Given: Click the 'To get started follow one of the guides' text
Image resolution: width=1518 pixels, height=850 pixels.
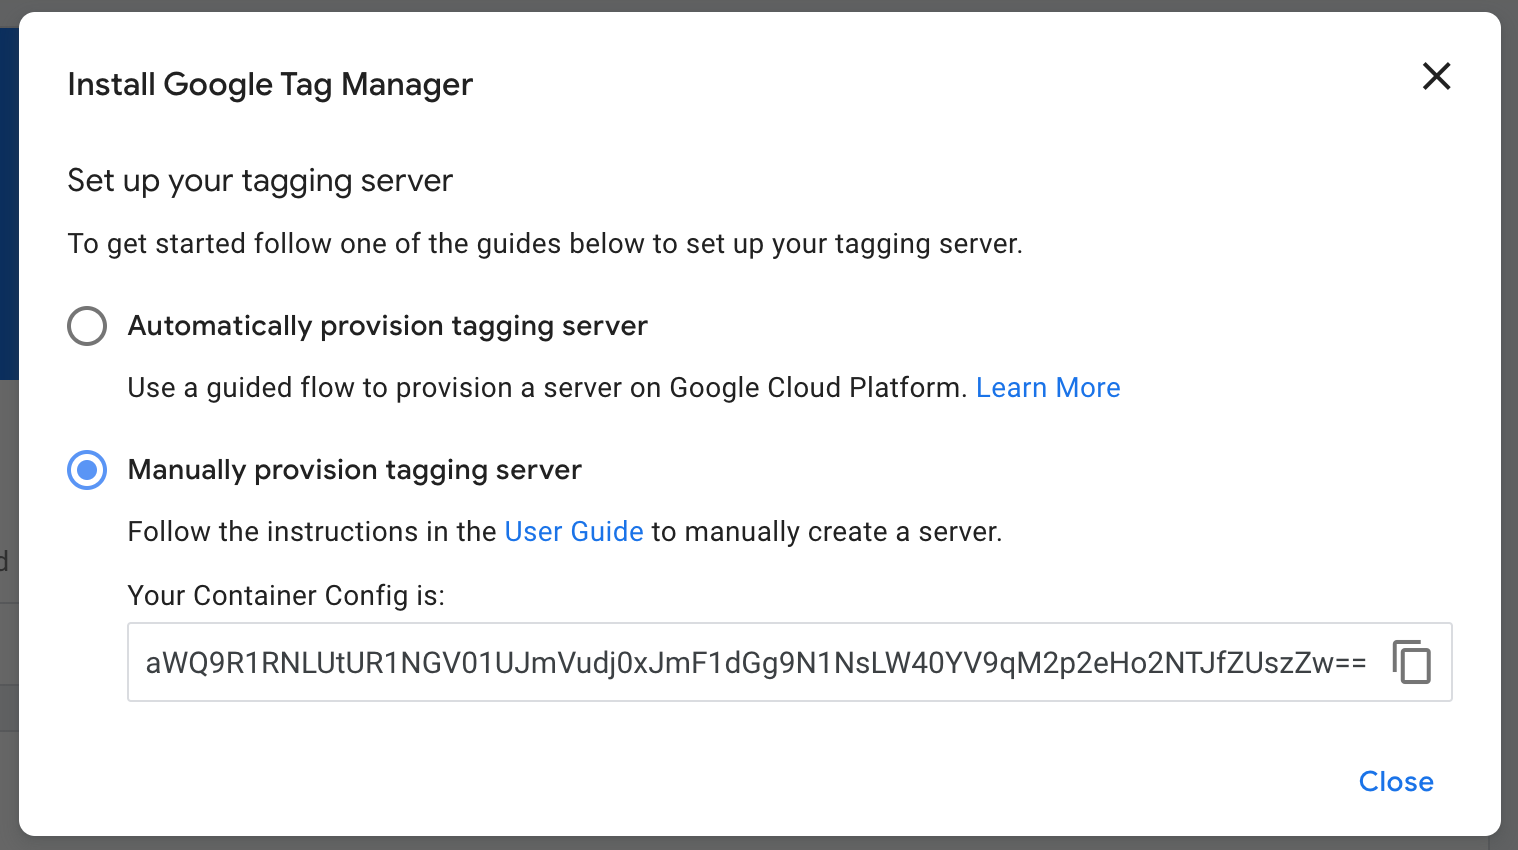Looking at the screenshot, I should [x=545, y=244].
